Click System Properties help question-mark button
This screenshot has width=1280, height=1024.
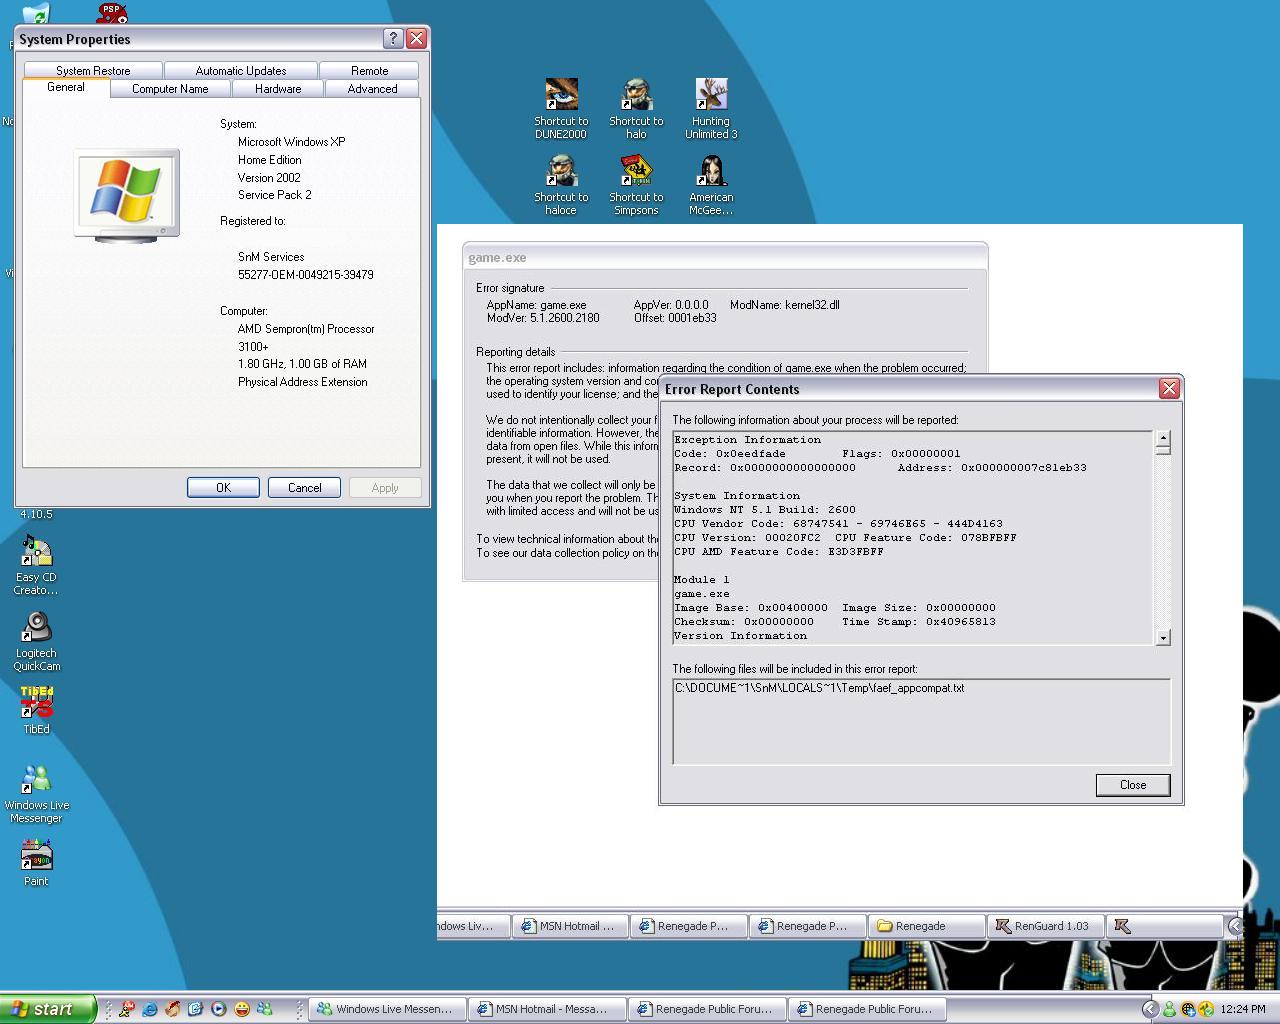pyautogui.click(x=393, y=39)
